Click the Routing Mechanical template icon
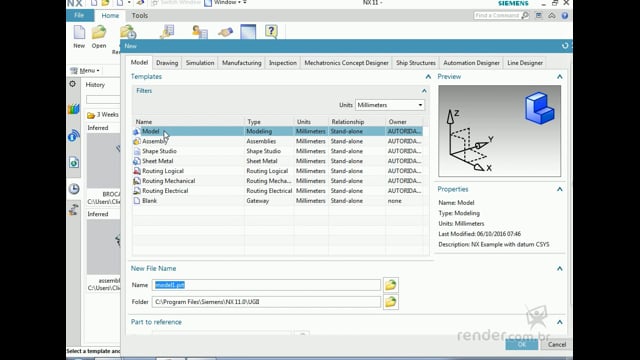The height and width of the screenshot is (360, 640). pyautogui.click(x=137, y=181)
